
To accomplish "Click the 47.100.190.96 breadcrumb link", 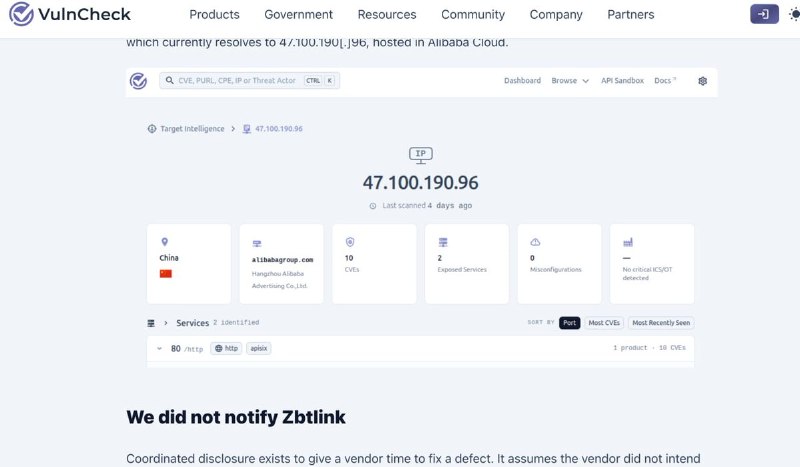I will pos(279,129).
